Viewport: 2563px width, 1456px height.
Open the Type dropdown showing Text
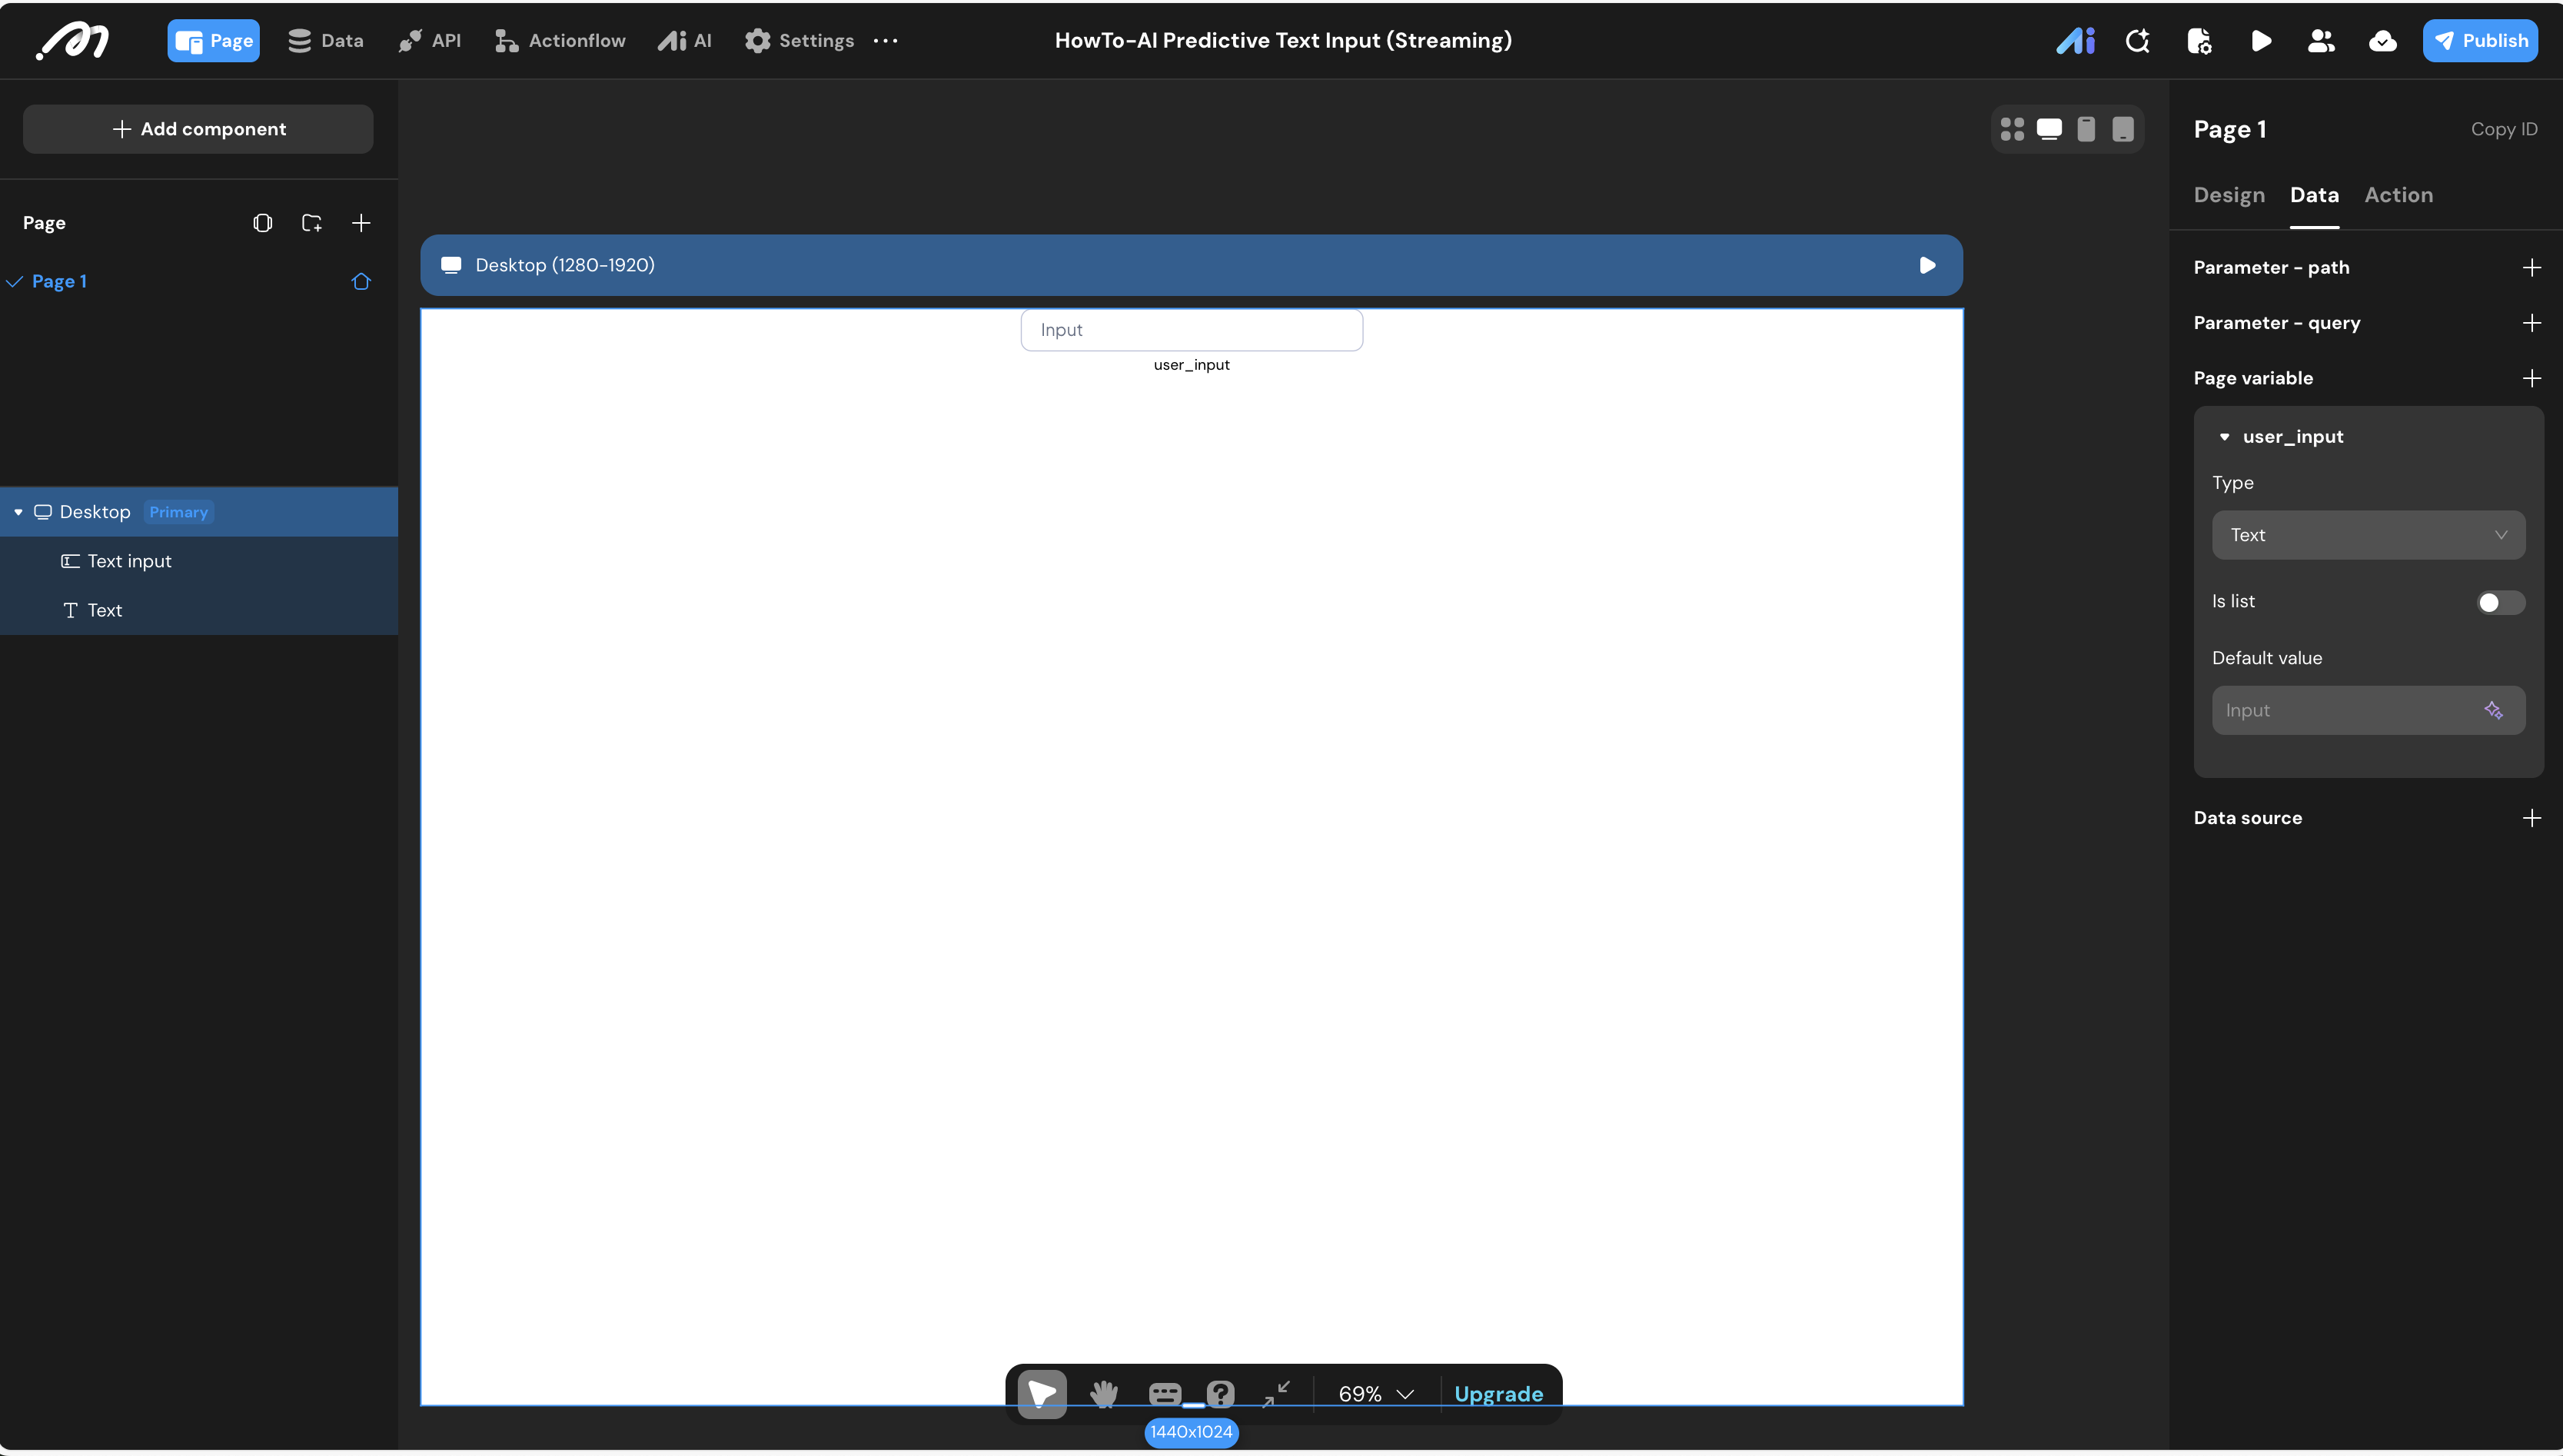(x=2367, y=535)
